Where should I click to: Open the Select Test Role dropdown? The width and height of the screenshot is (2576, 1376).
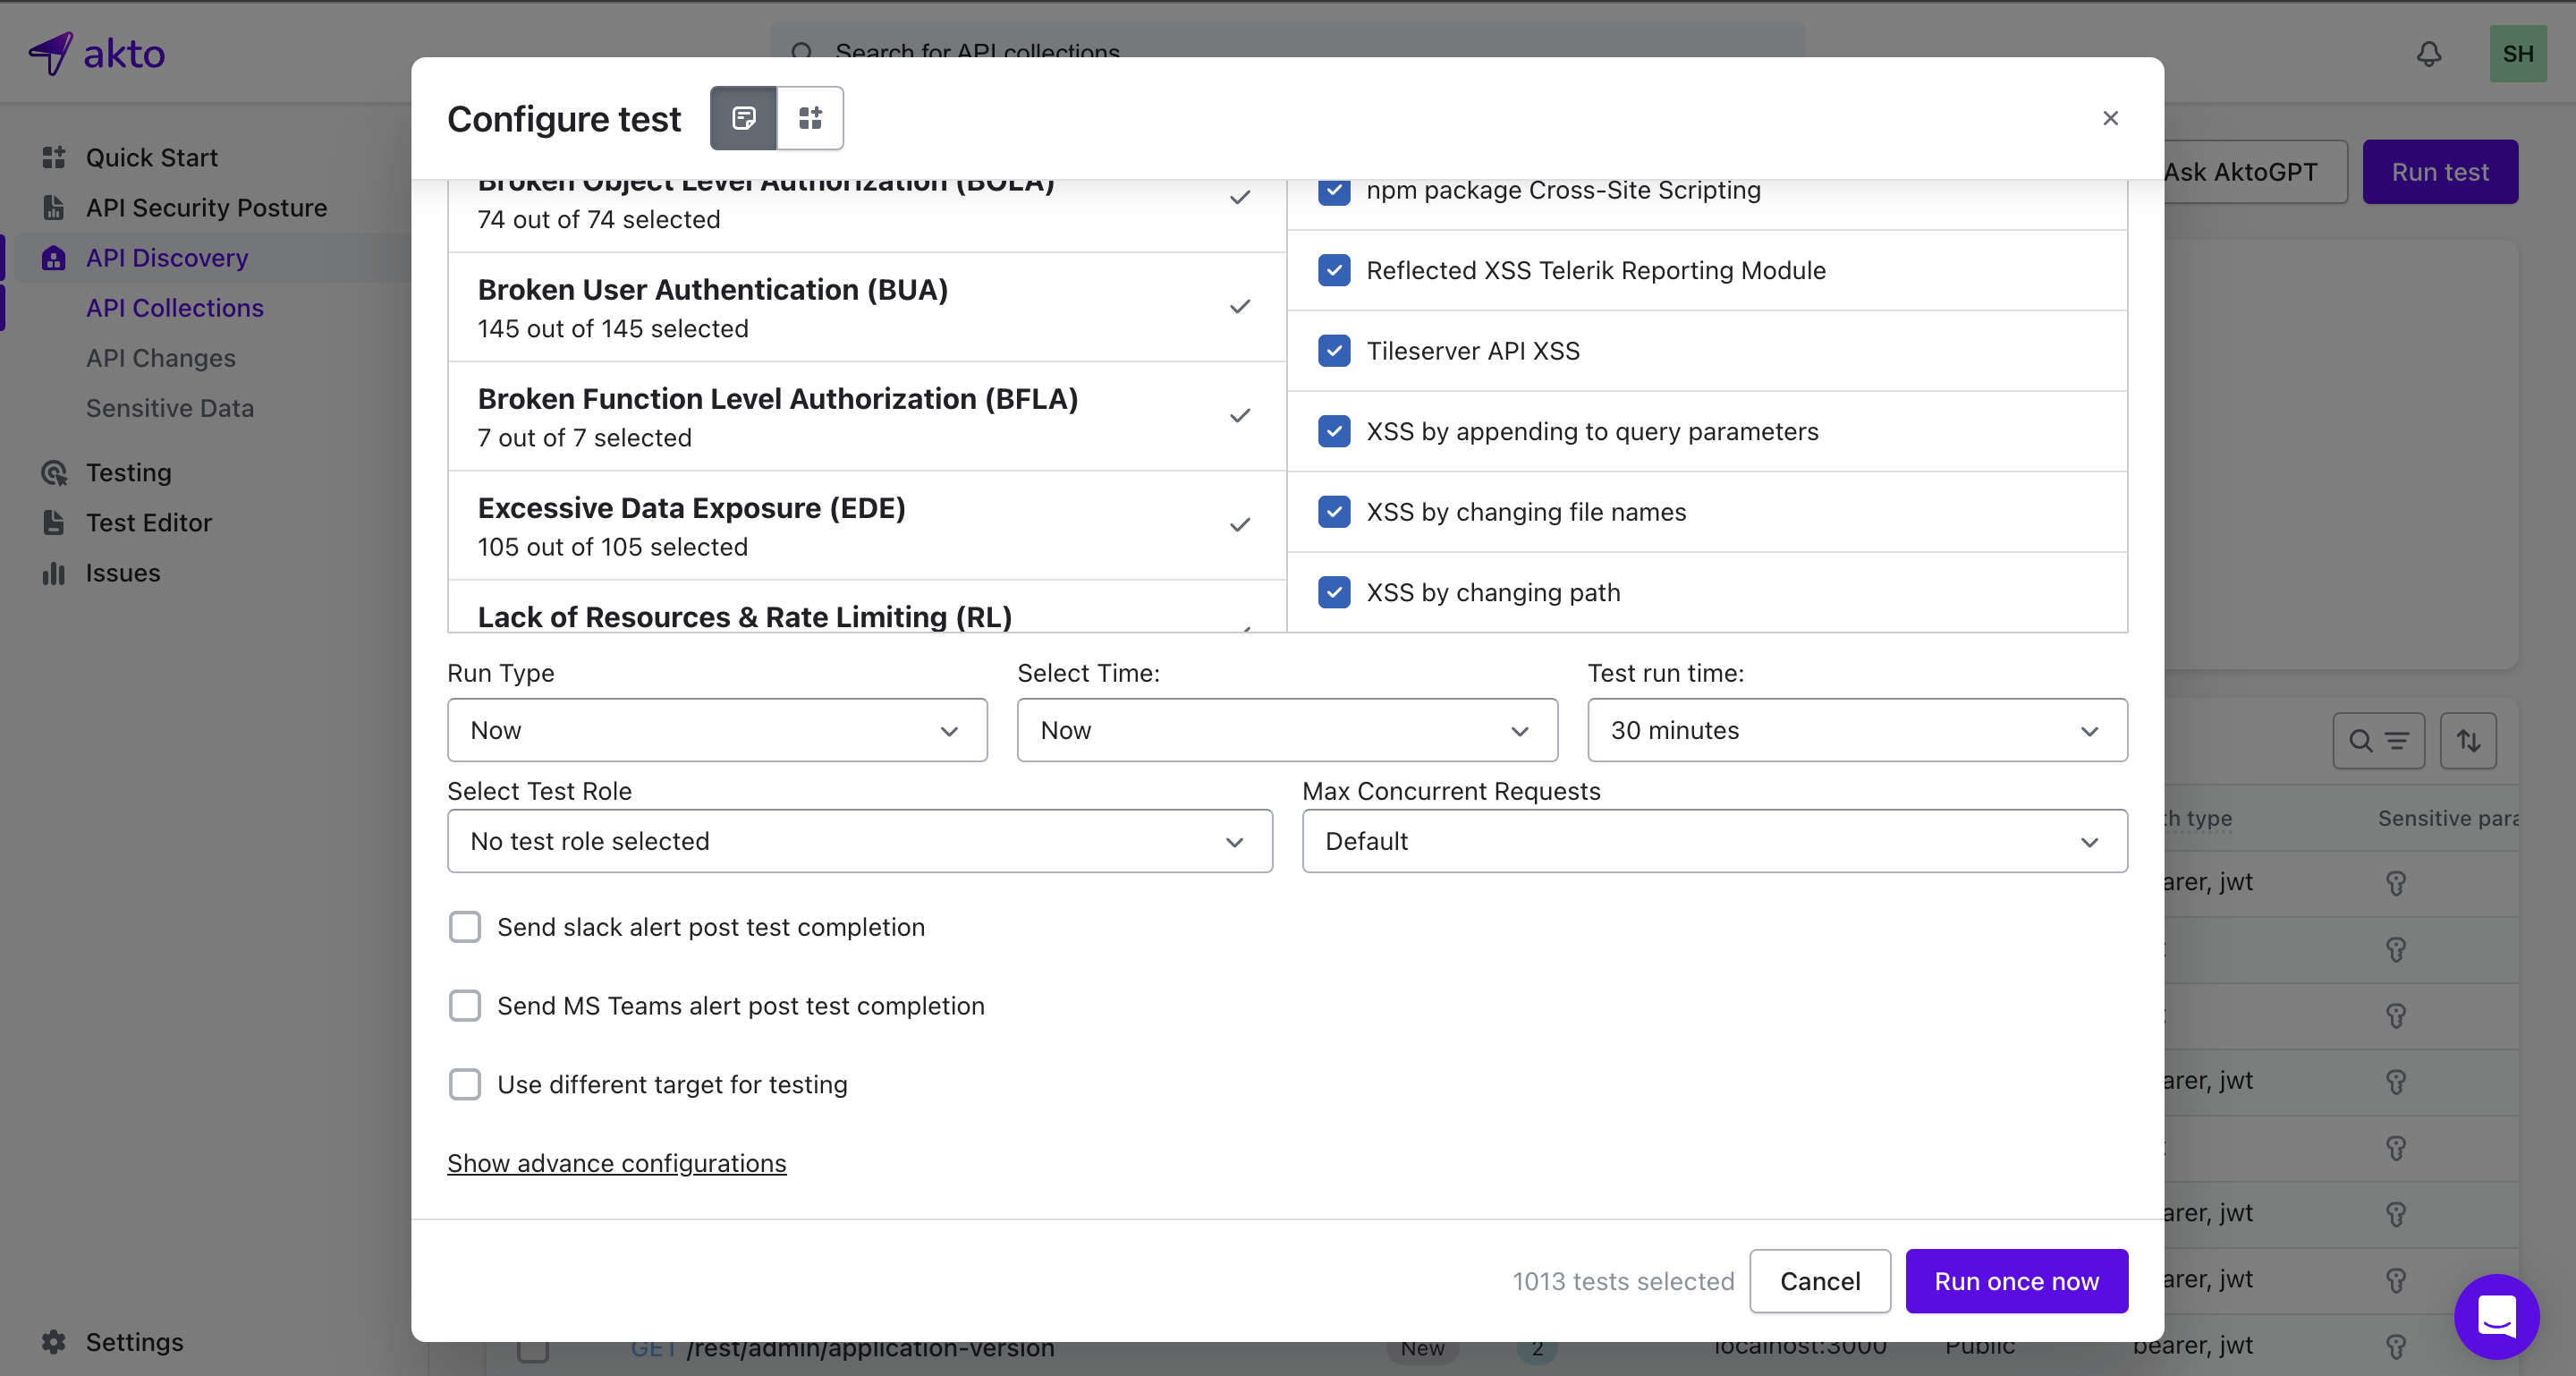click(x=859, y=842)
